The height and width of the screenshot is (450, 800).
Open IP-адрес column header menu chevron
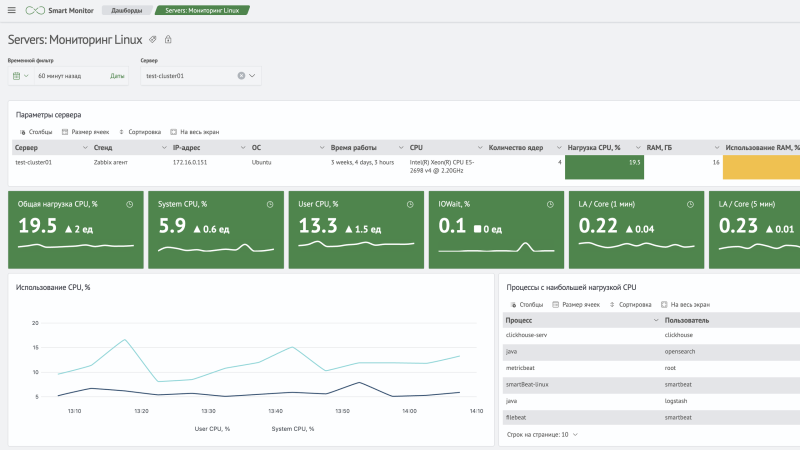pos(243,147)
